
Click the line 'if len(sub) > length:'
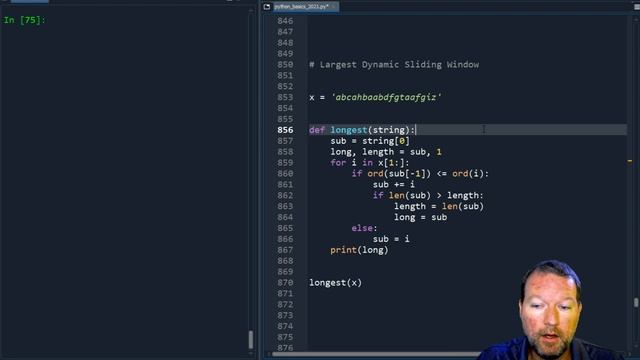(x=428, y=196)
